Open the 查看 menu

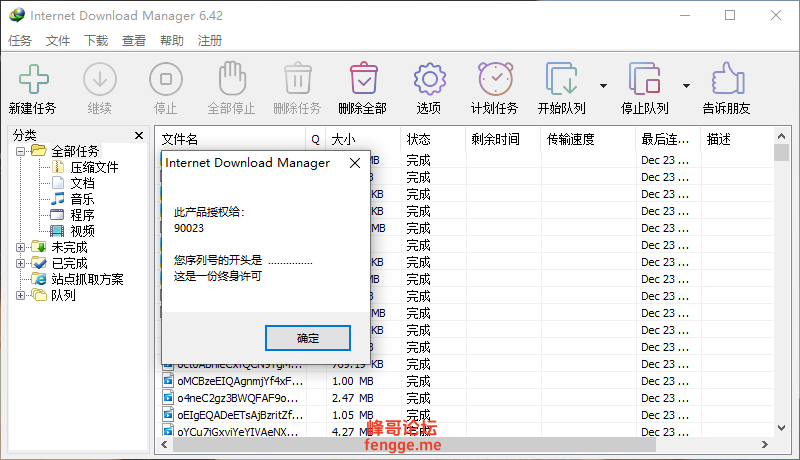tap(134, 40)
